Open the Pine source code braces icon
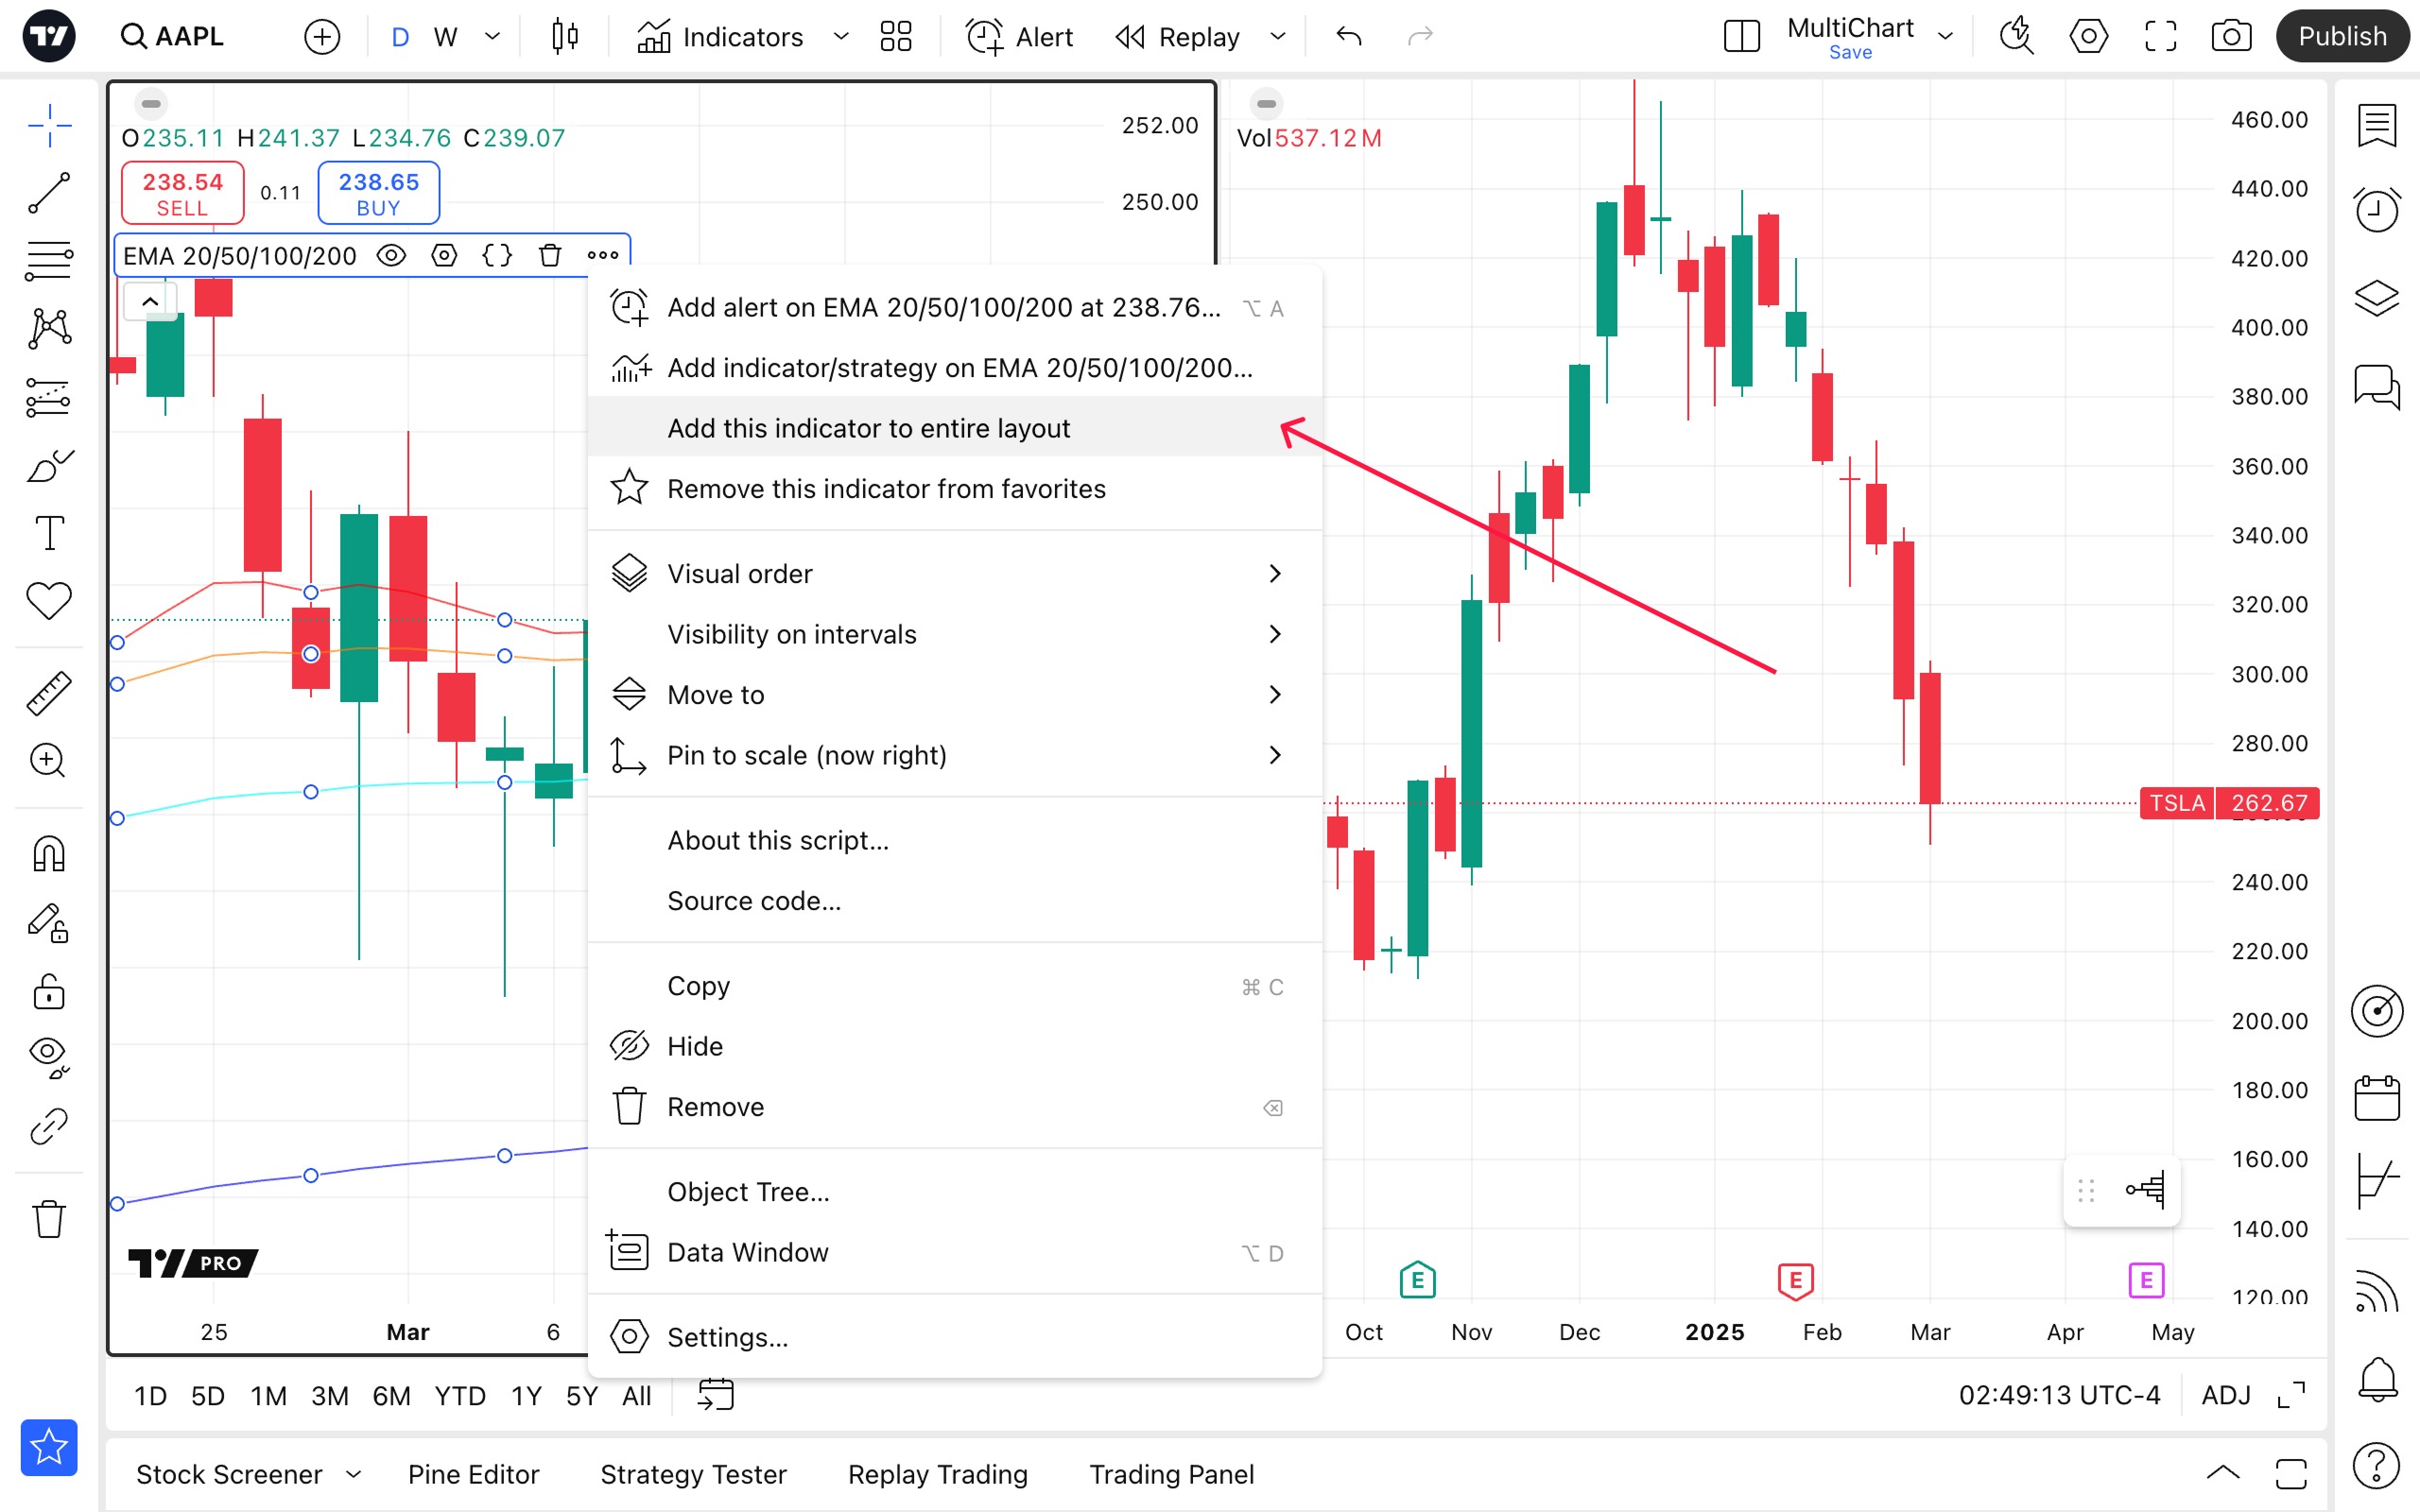The height and width of the screenshot is (1512, 2420). tap(497, 255)
